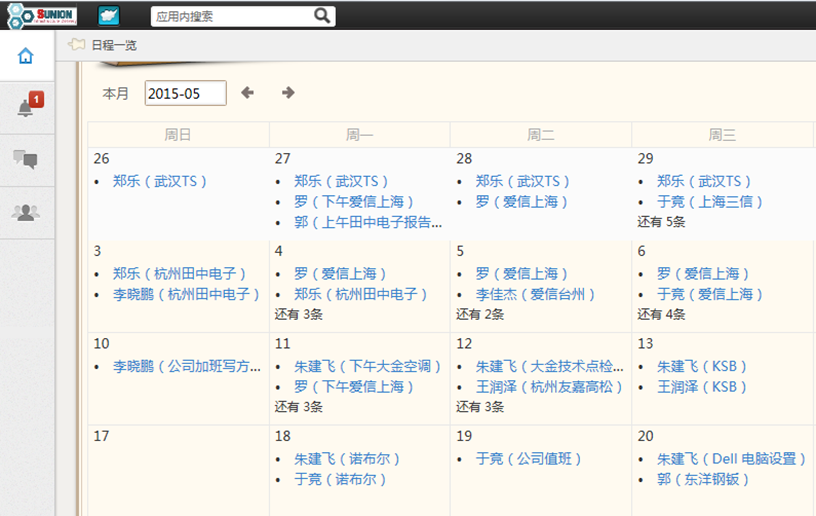Open 于亮（爱信上海）entry
The width and height of the screenshot is (816, 516).
tap(709, 294)
